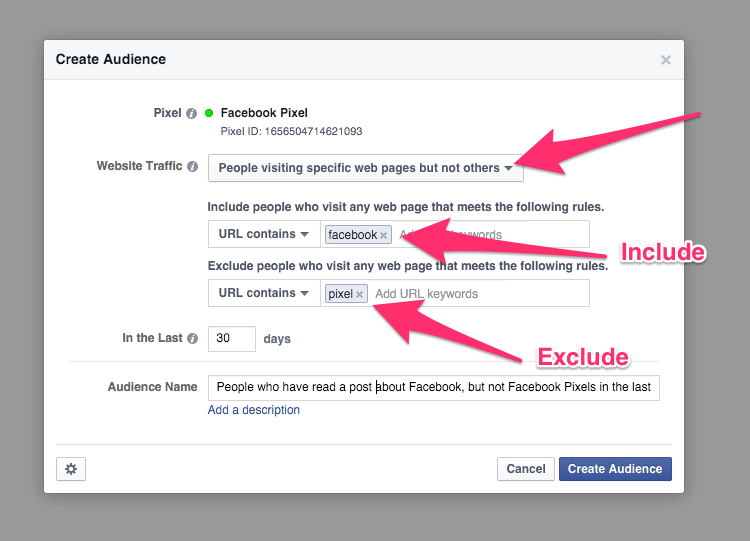Click the info icon next to Pixel
750x541 pixels.
191,113
